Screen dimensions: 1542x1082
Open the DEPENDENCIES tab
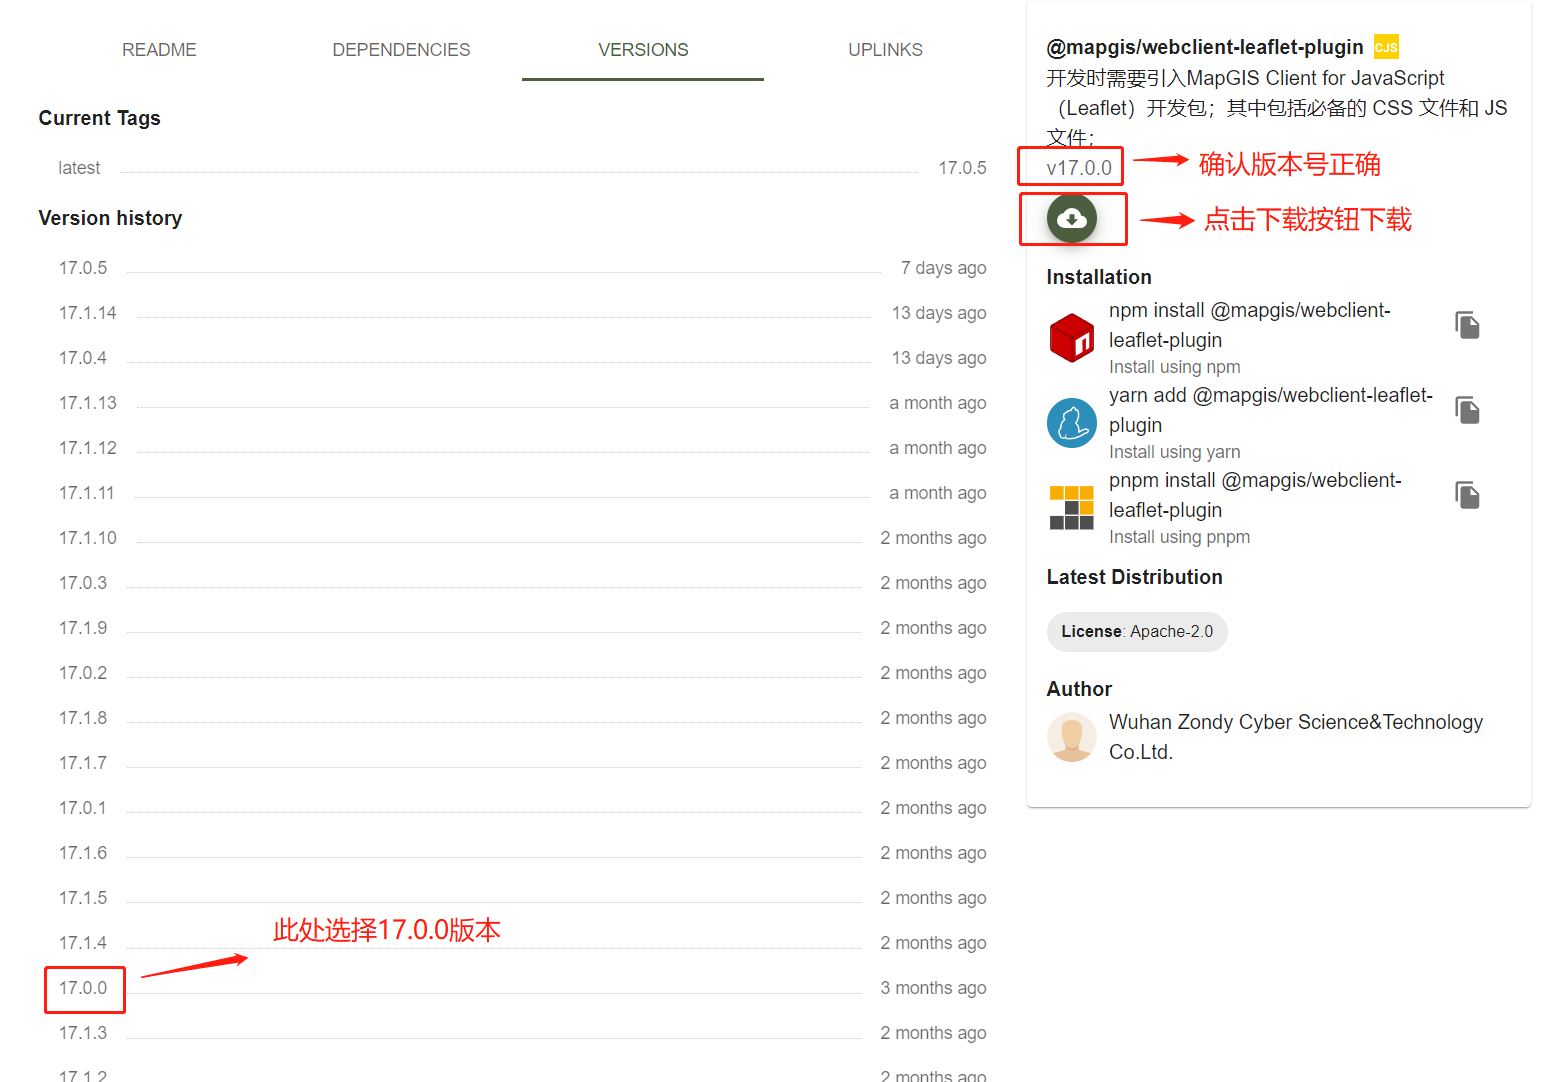[x=401, y=50]
